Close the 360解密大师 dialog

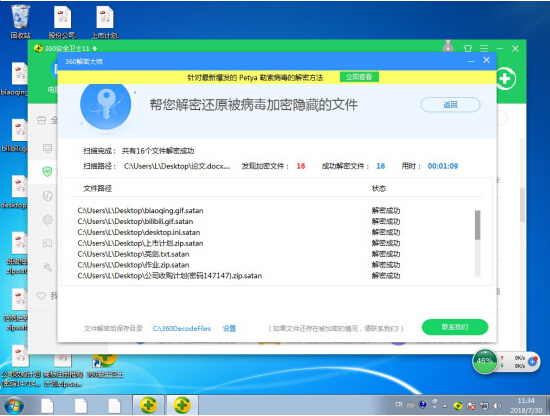tap(487, 60)
